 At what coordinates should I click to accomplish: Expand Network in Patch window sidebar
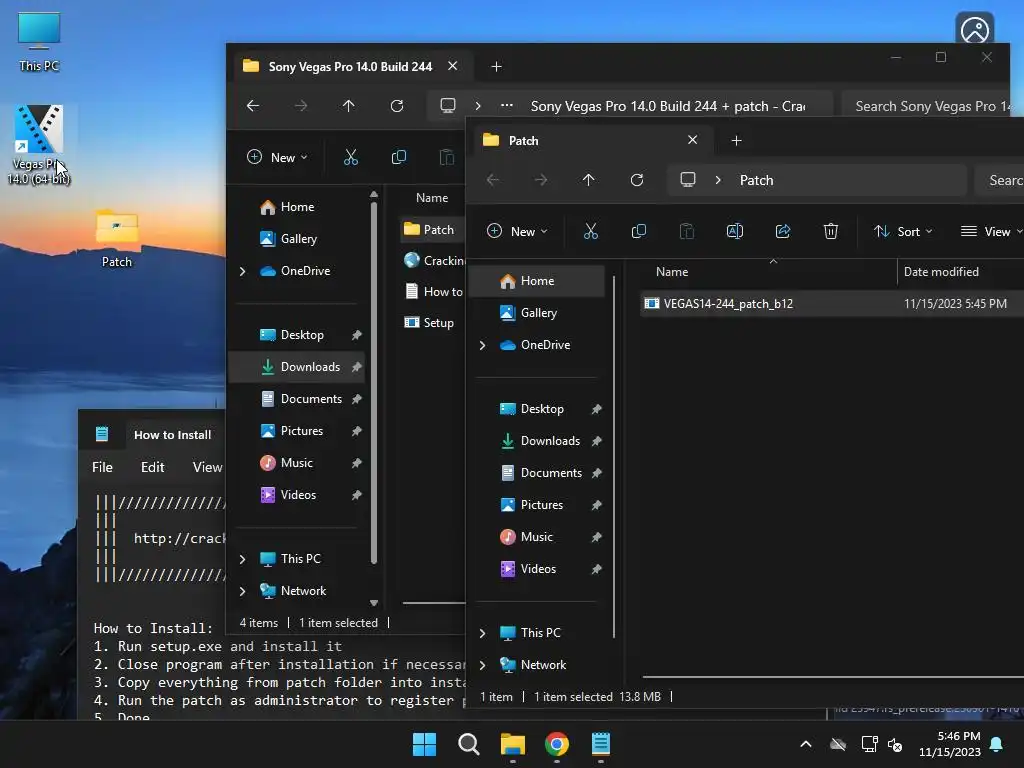click(483, 665)
